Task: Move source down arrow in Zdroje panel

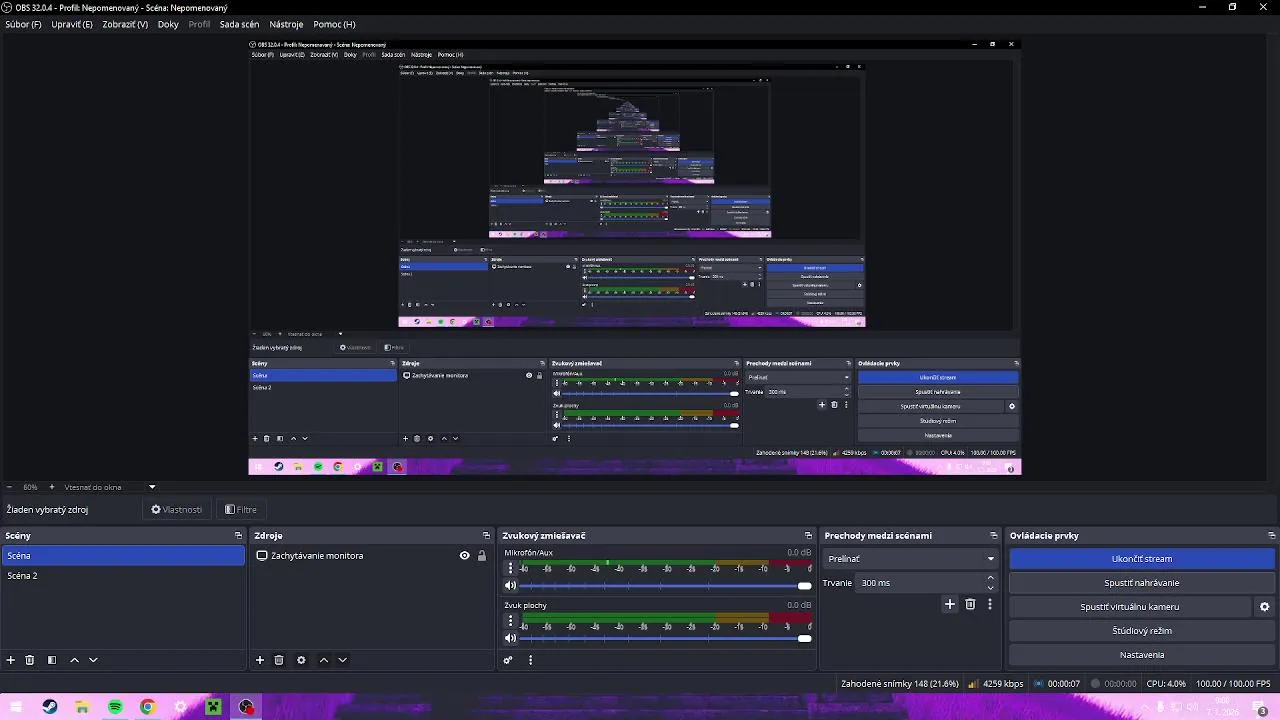Action: click(342, 660)
